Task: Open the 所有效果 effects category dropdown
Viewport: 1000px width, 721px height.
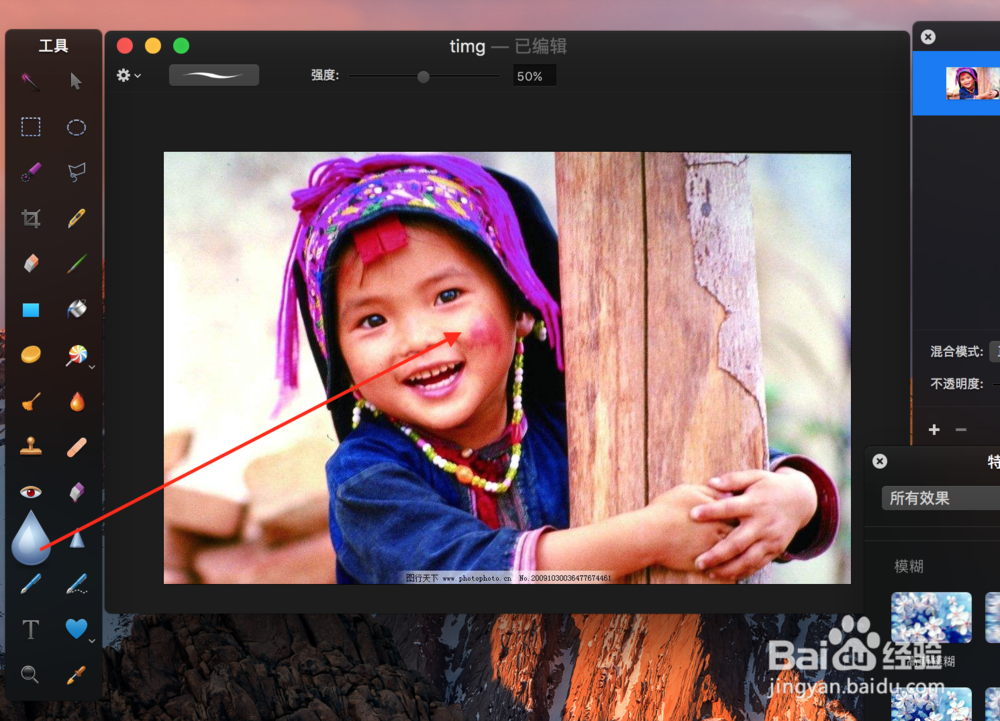Action: 941,498
